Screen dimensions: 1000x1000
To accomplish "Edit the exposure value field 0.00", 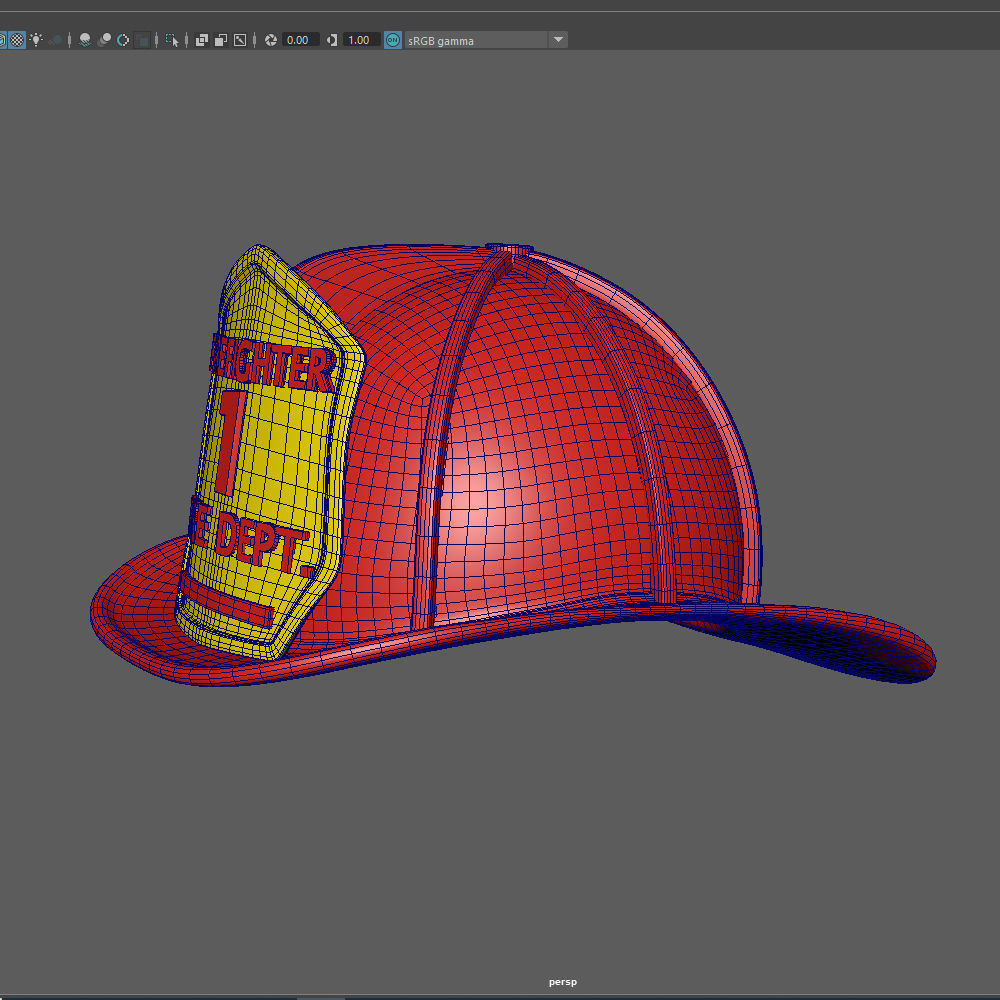I will tap(300, 40).
